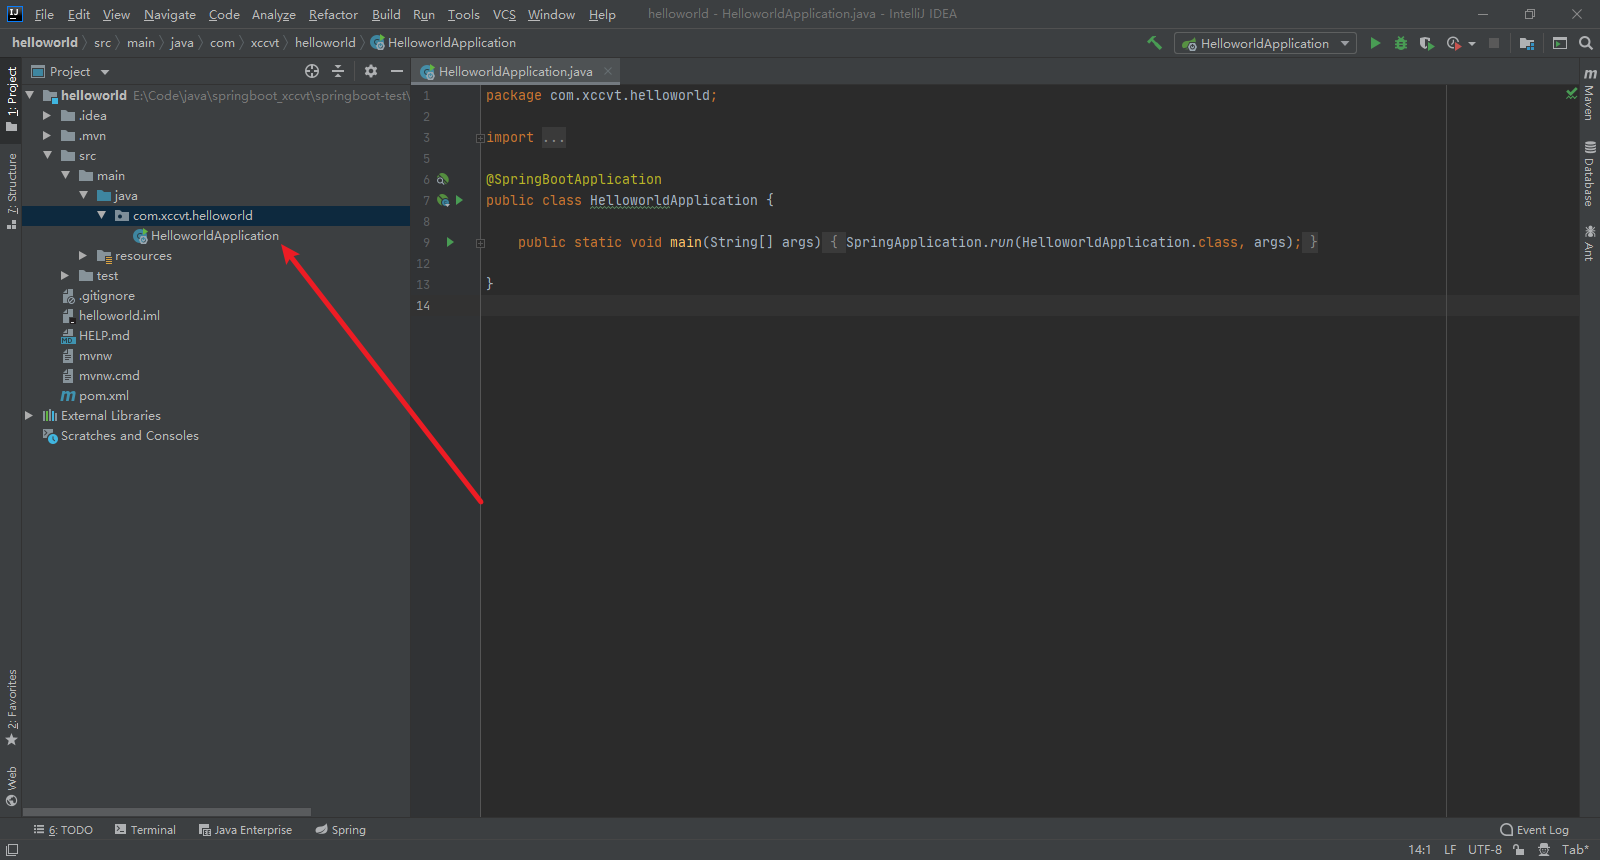Open the Navigate menu

pyautogui.click(x=170, y=14)
